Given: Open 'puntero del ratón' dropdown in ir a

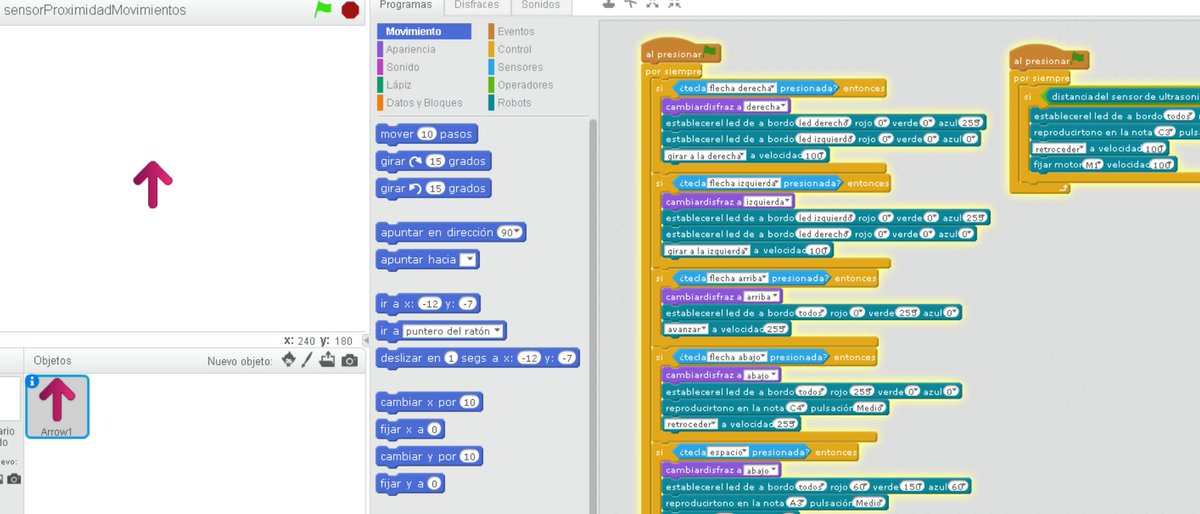Looking at the screenshot, I should pos(455,331).
